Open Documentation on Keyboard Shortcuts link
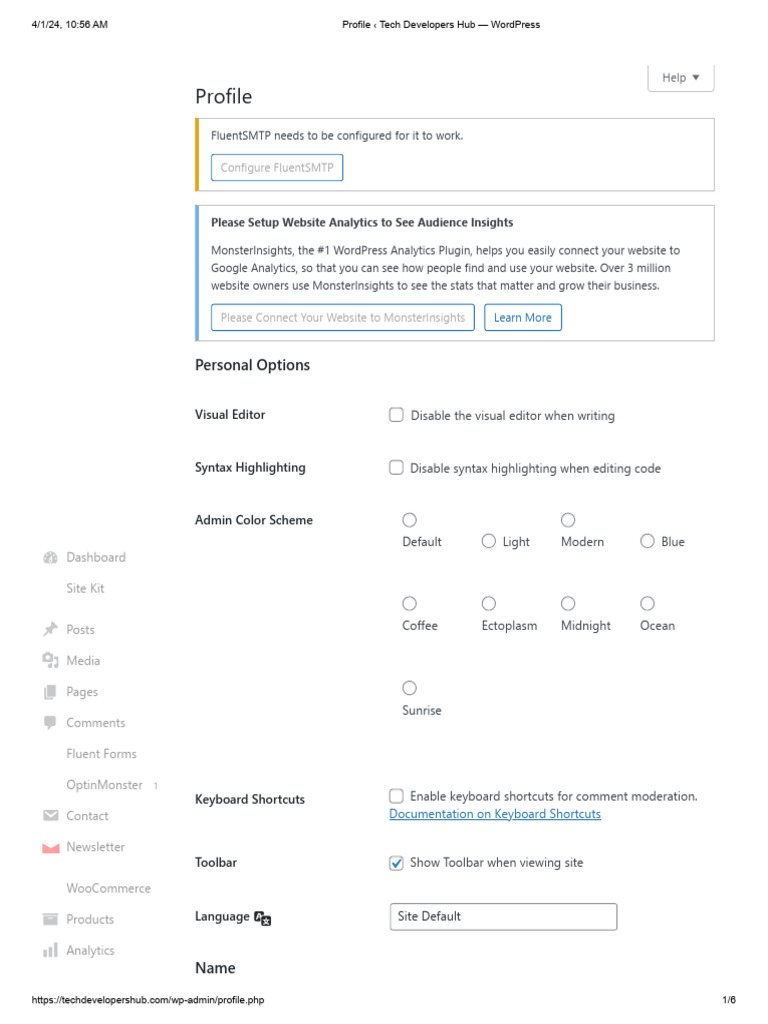768x1024 pixels. click(x=495, y=814)
